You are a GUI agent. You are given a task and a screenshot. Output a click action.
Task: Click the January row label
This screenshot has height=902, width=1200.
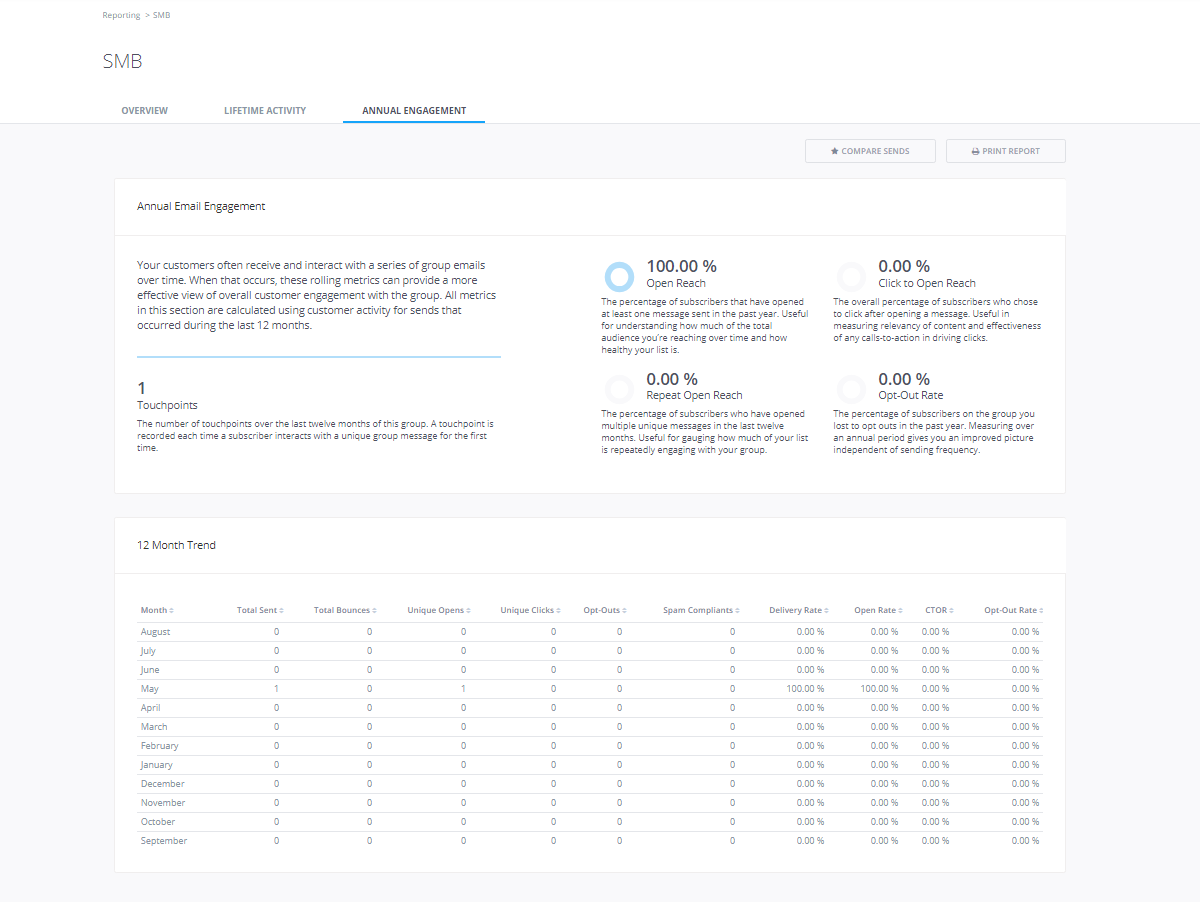click(156, 765)
